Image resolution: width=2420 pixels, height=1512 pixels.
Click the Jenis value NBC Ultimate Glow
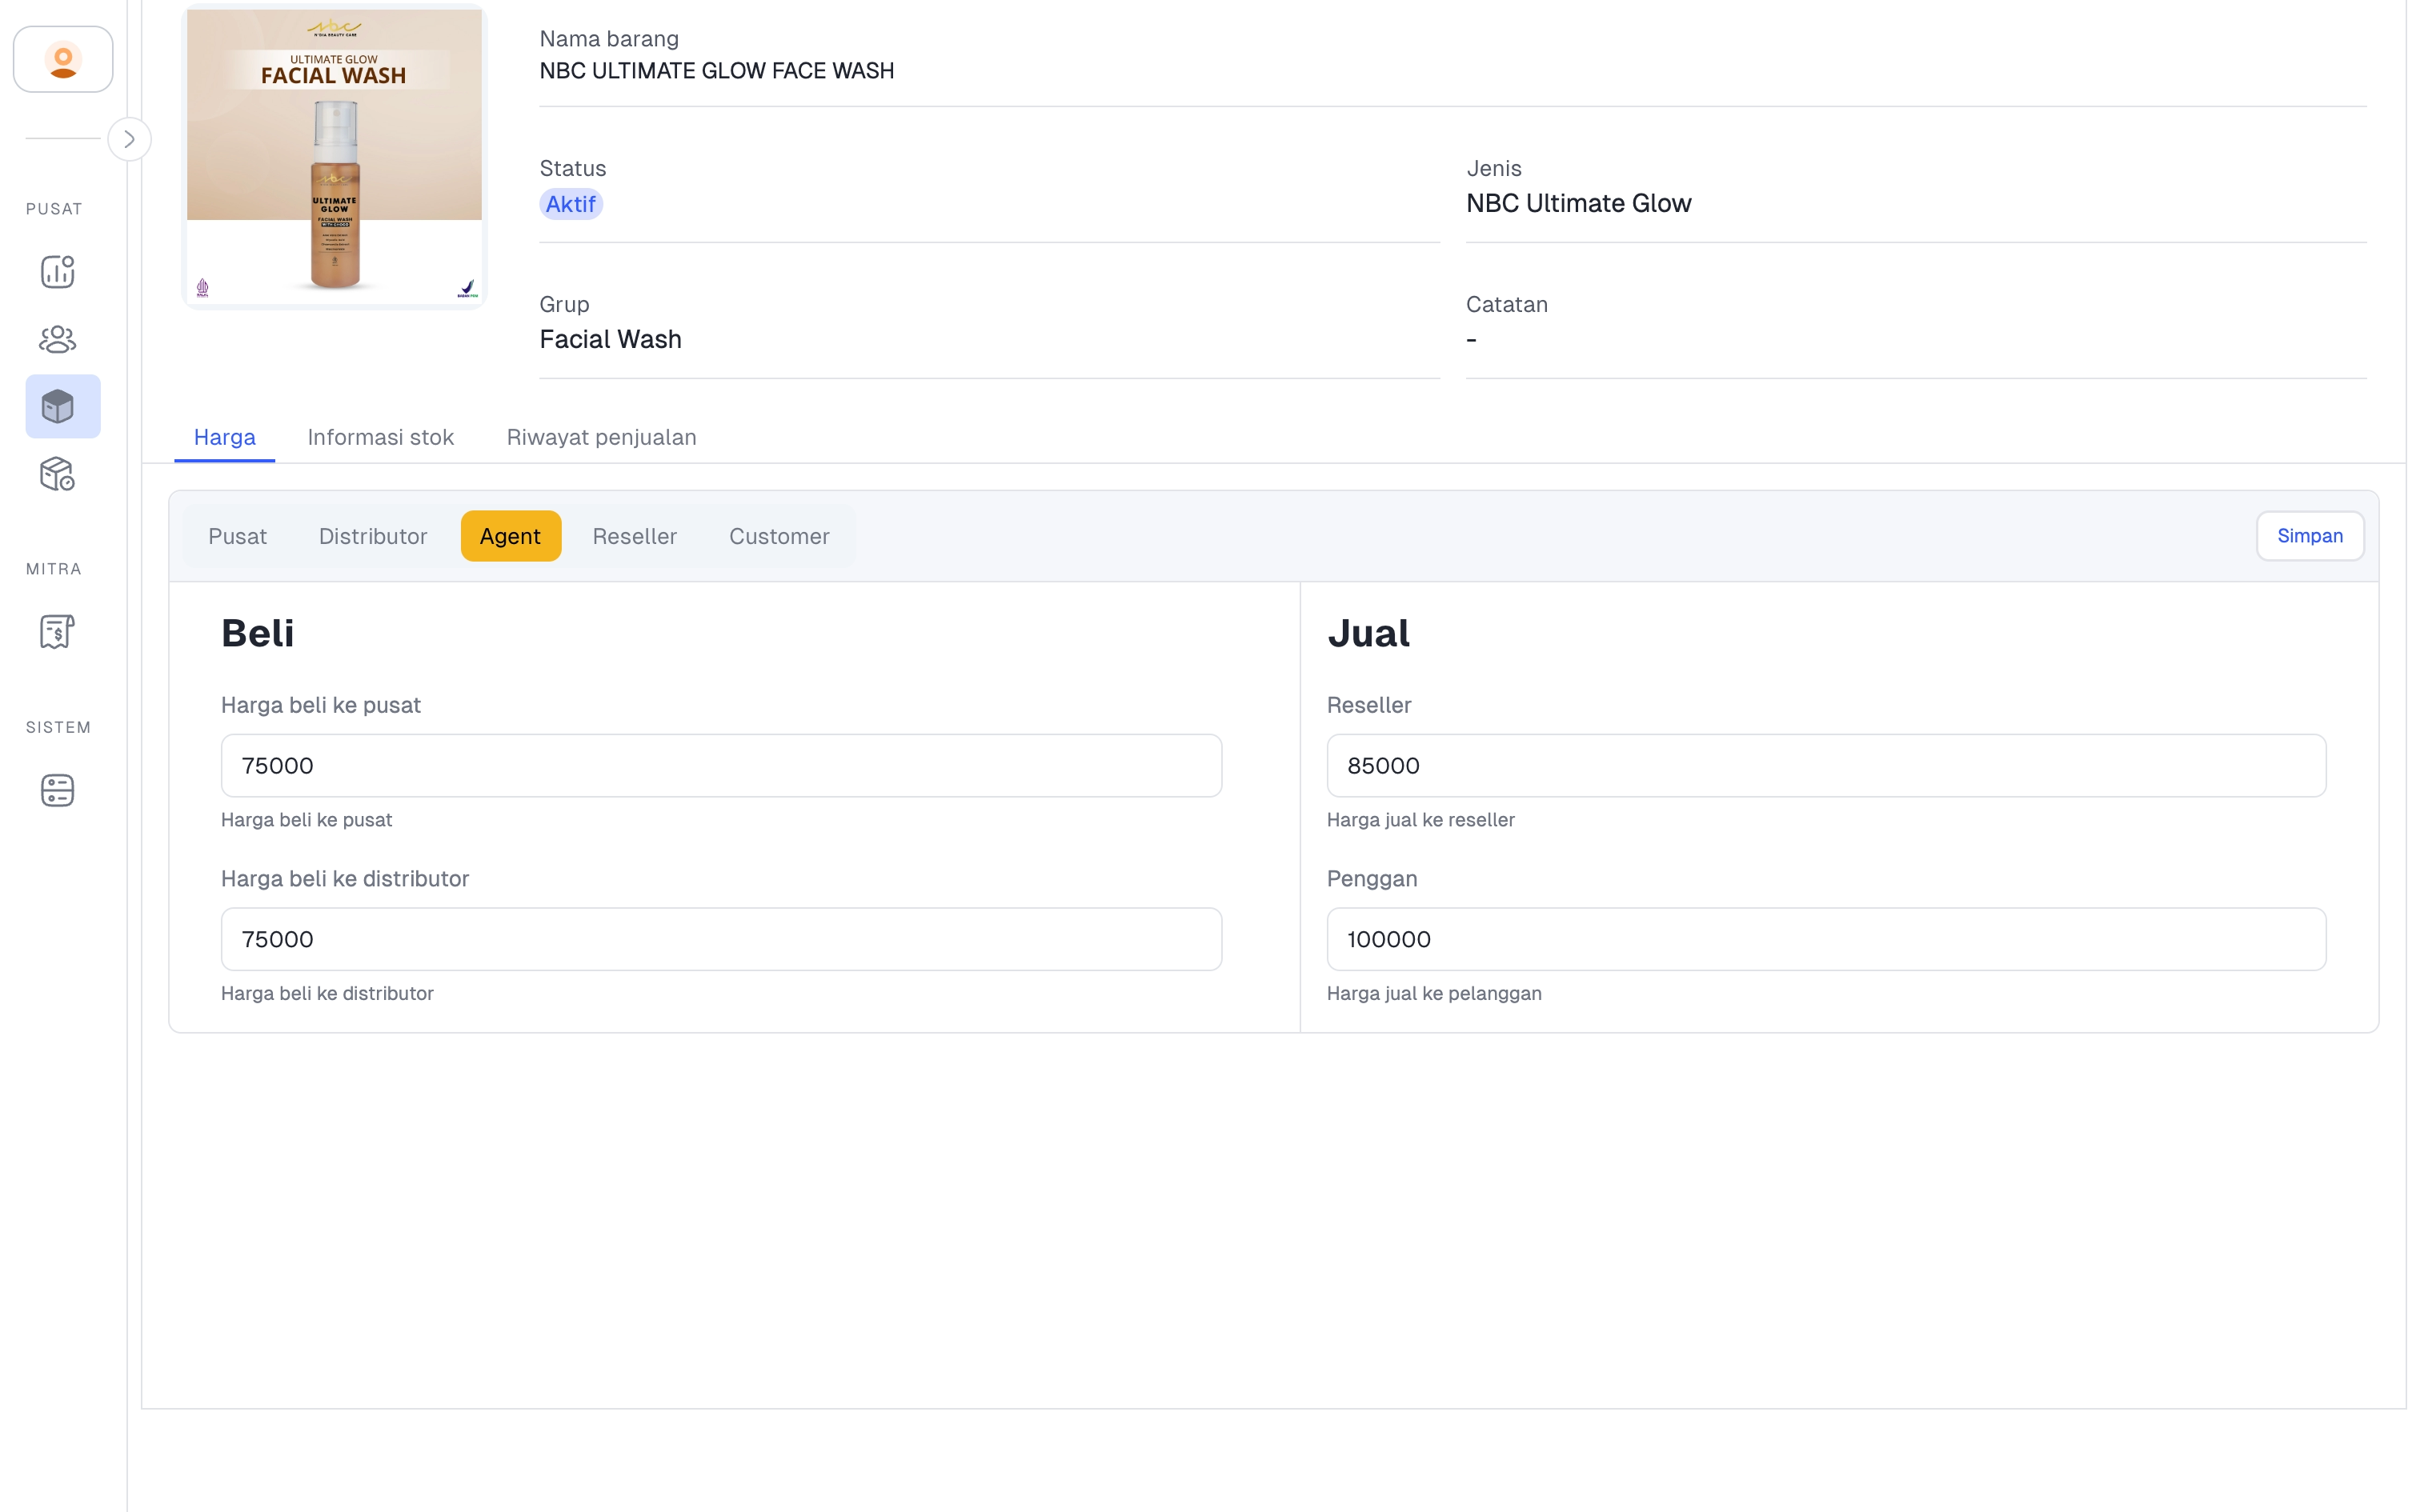[1579, 203]
